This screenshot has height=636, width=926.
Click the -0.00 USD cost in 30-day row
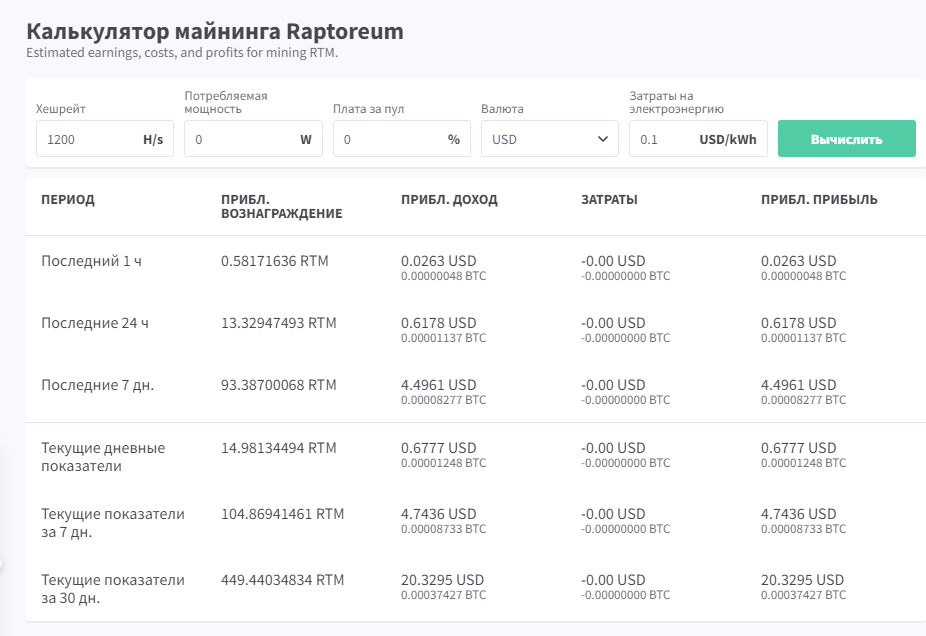[613, 580]
